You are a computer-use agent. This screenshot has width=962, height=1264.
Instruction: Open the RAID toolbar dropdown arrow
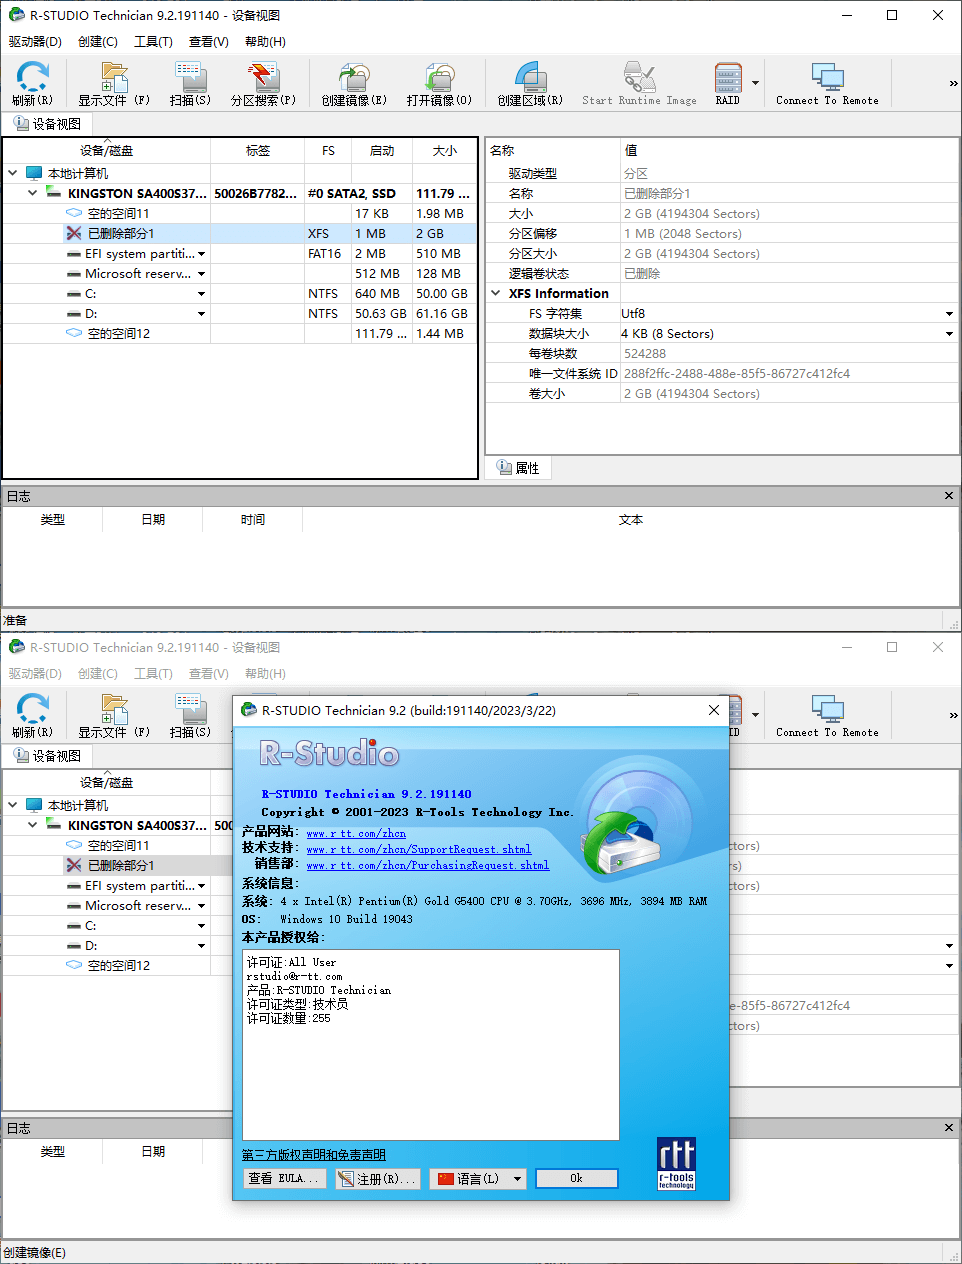(755, 83)
